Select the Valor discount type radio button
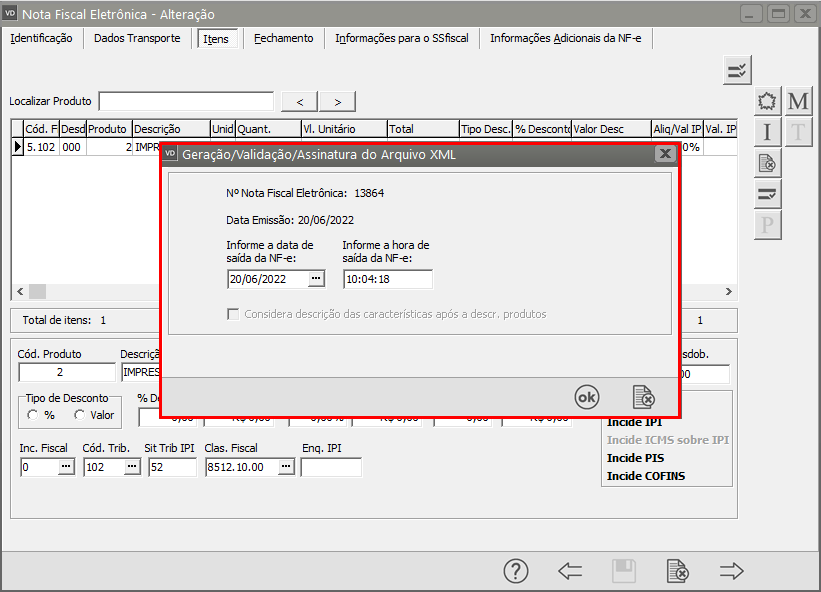The height and width of the screenshot is (592, 821). pyautogui.click(x=80, y=415)
